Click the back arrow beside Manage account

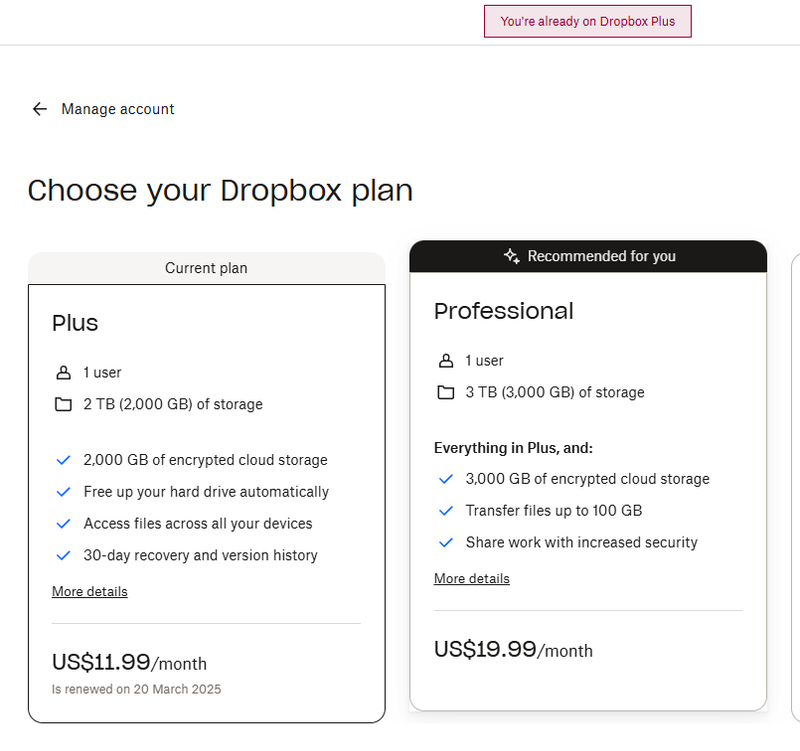[40, 109]
